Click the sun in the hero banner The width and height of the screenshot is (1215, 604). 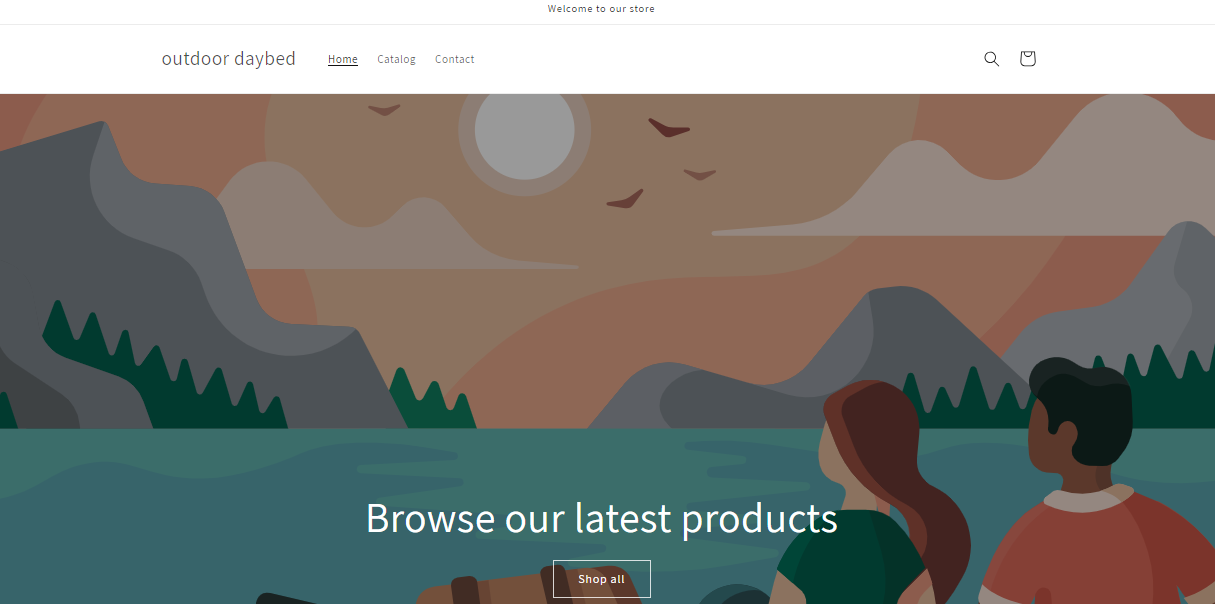pyautogui.click(x=524, y=130)
